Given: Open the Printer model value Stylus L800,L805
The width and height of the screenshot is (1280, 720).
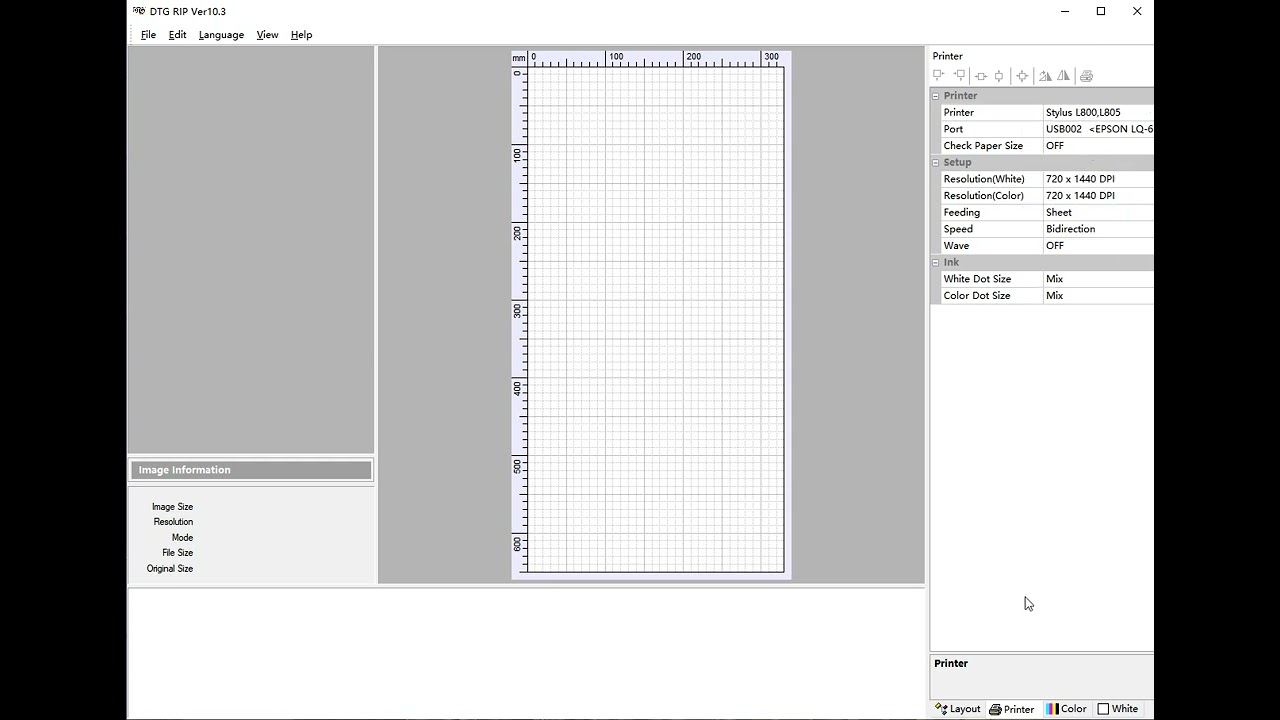Looking at the screenshot, I should [1098, 112].
